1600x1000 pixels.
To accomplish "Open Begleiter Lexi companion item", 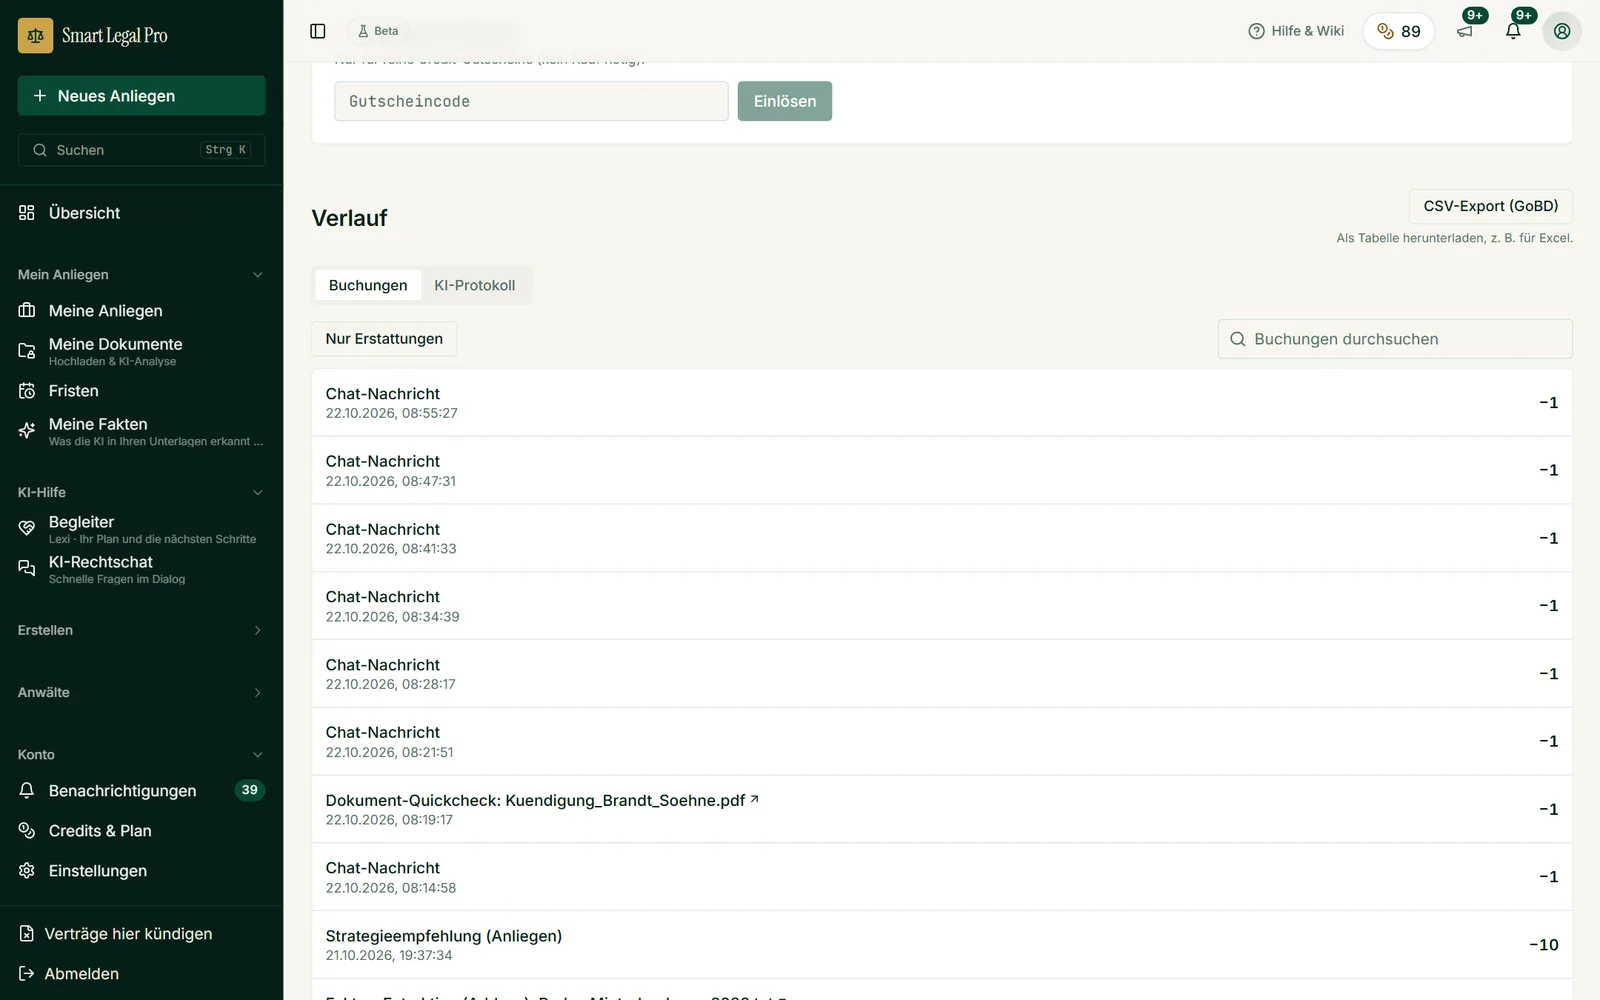I will pyautogui.click(x=141, y=529).
